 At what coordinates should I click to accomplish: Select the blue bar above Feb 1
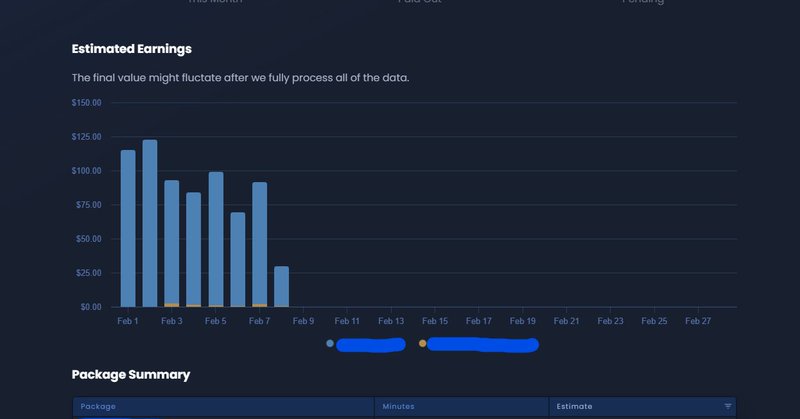[128, 228]
